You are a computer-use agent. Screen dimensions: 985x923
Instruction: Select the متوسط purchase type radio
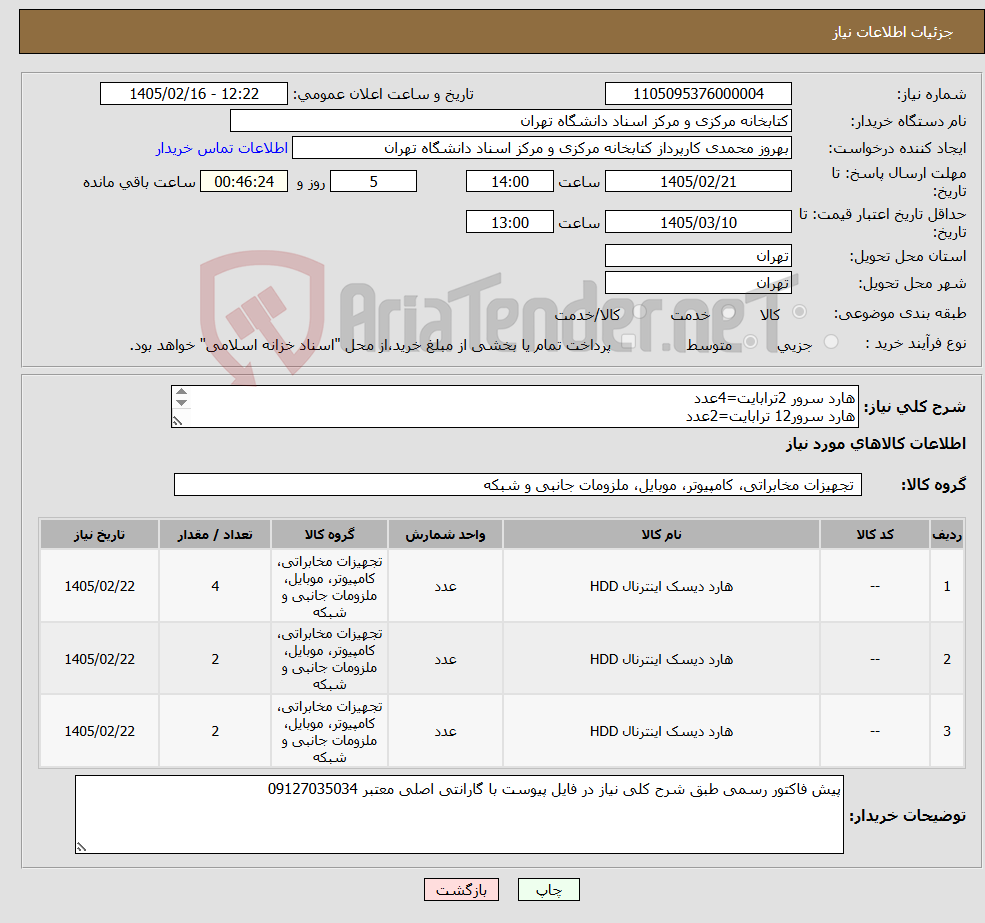click(x=751, y=342)
